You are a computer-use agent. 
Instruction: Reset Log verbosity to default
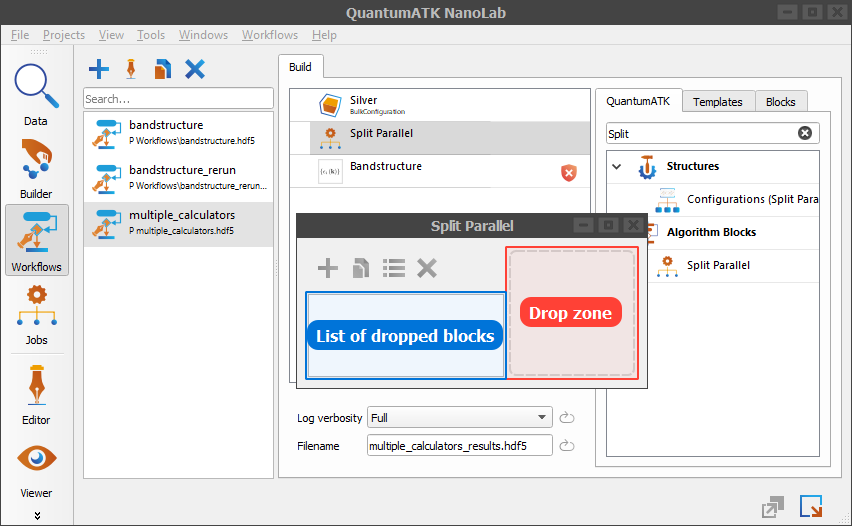(x=567, y=417)
